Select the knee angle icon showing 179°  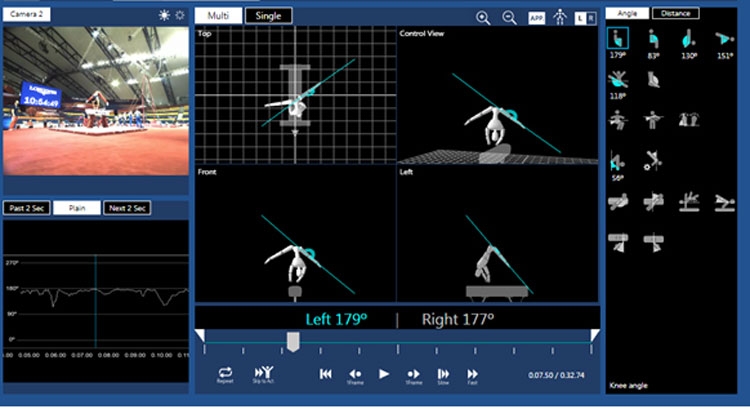[618, 38]
